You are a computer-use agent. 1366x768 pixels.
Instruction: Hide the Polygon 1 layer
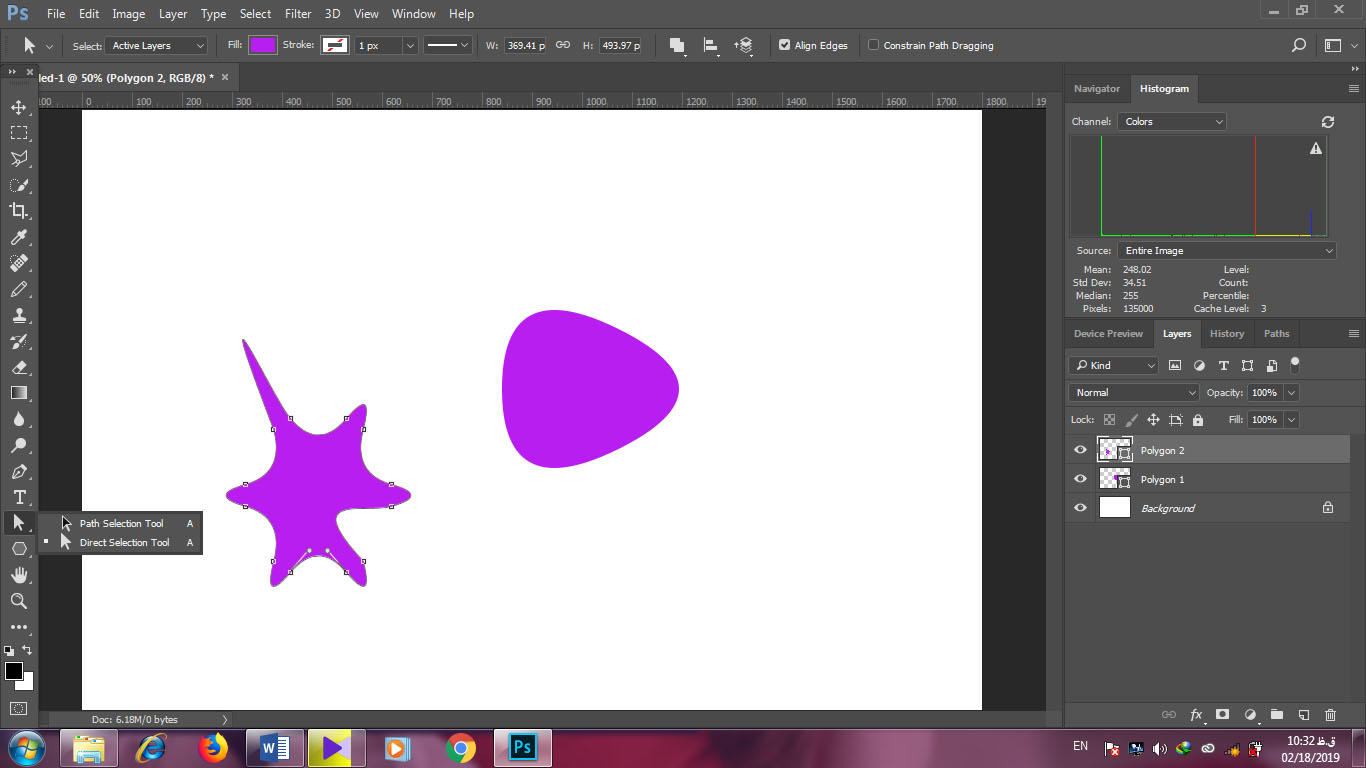1080,479
